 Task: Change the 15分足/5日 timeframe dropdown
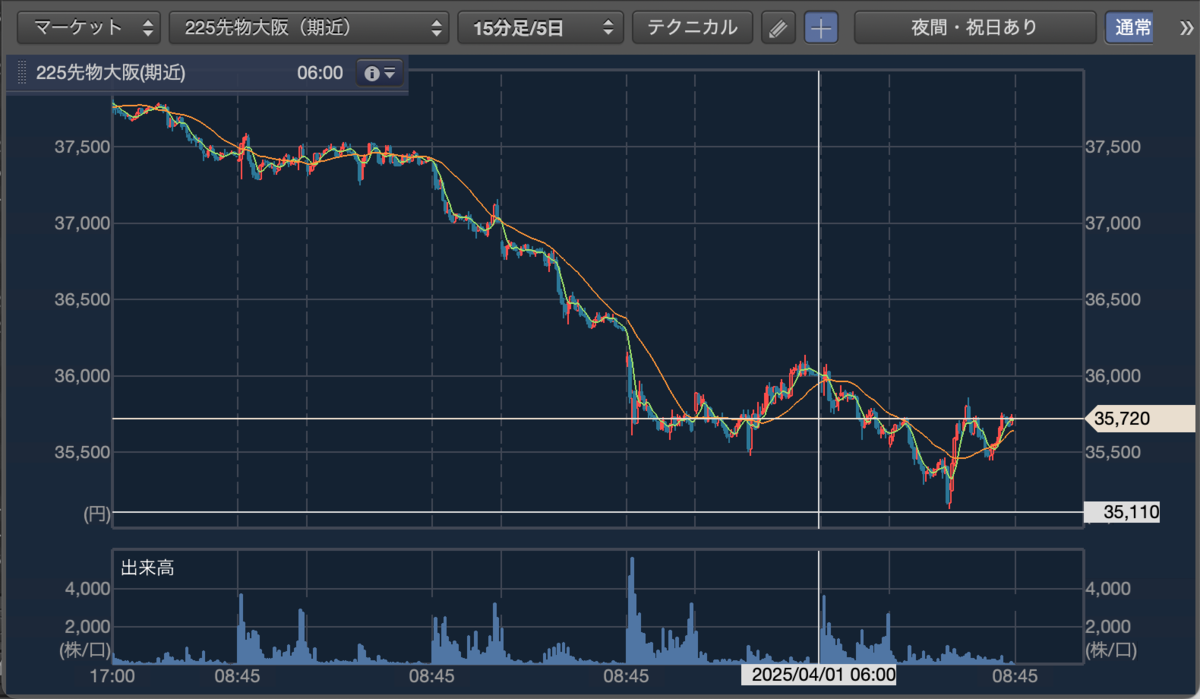pyautogui.click(x=540, y=27)
